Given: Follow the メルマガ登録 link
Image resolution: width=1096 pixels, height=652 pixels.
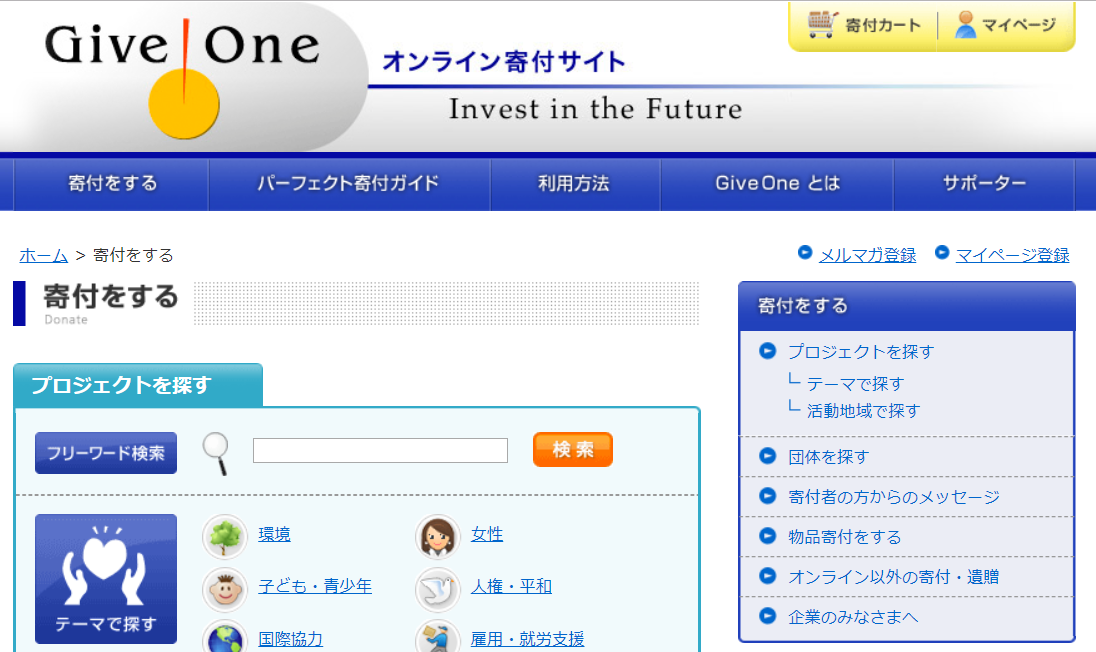Looking at the screenshot, I should point(867,255).
